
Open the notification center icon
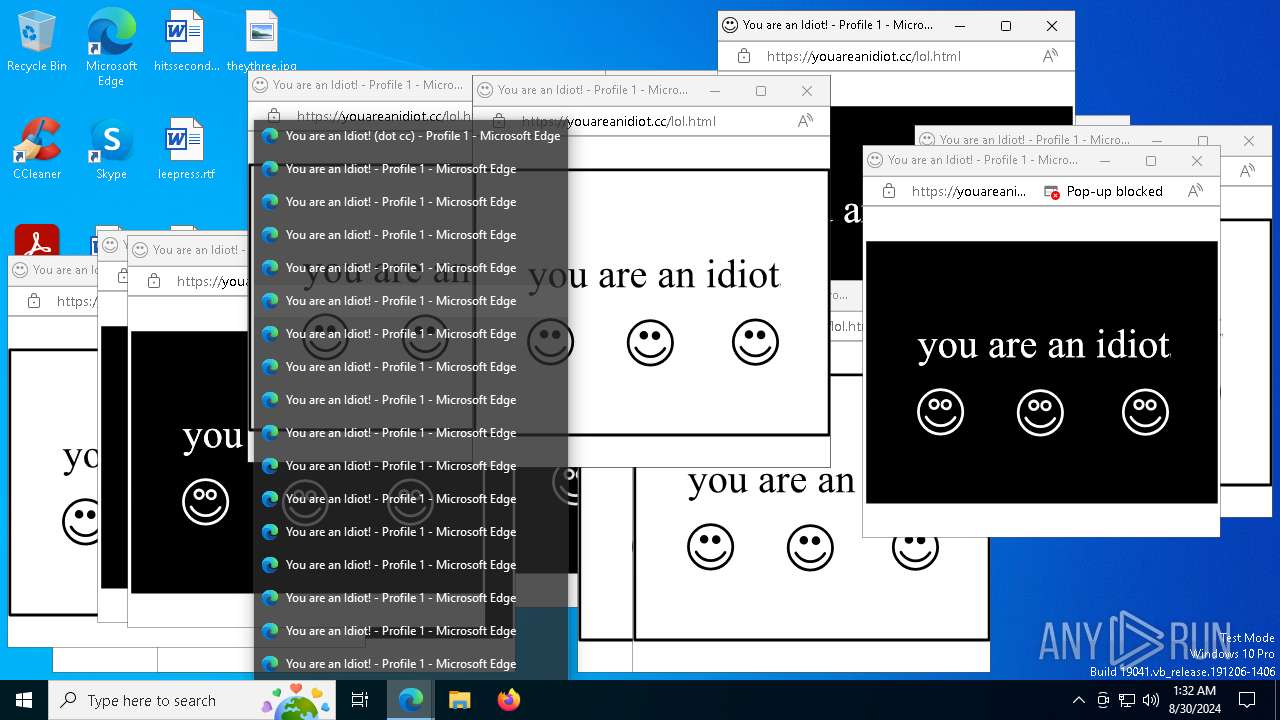point(1247,700)
